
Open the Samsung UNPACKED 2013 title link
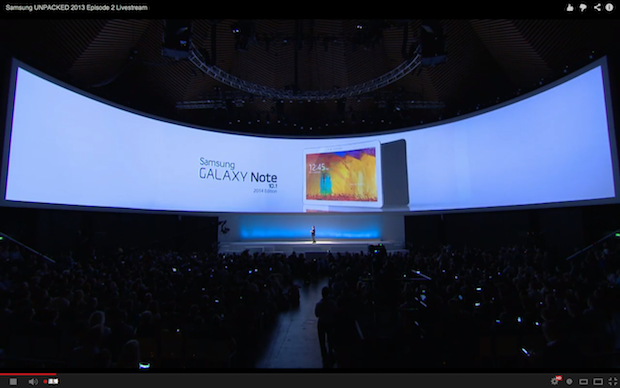76,8
